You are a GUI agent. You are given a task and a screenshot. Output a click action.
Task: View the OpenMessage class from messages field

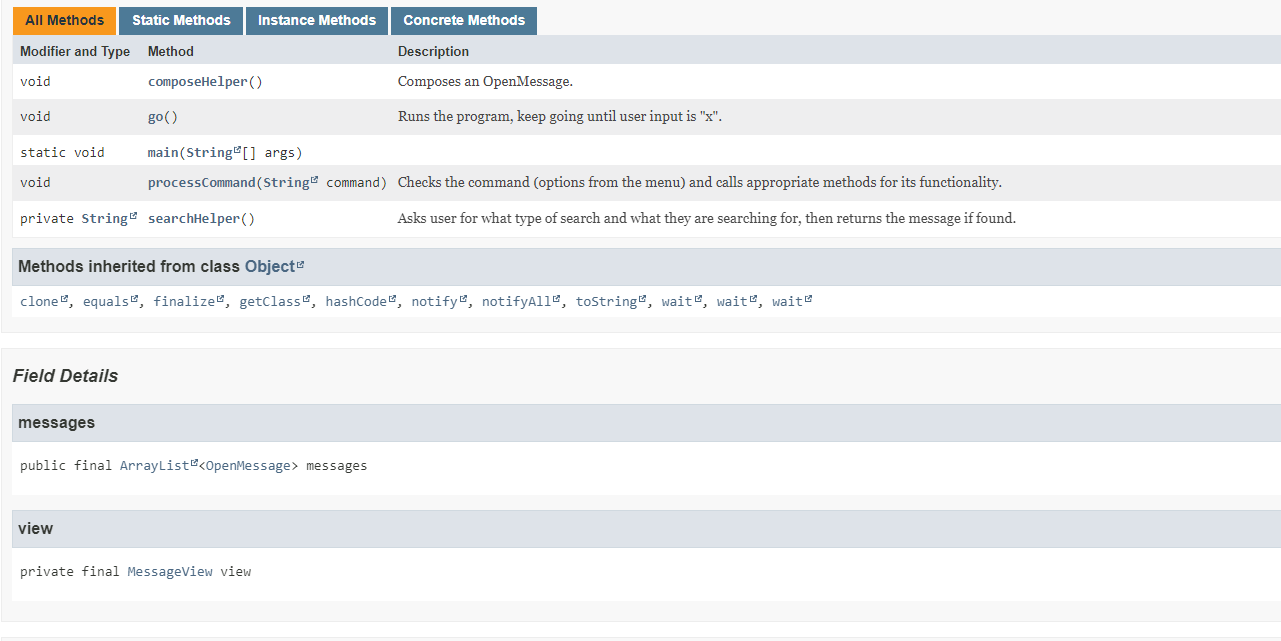pos(247,465)
